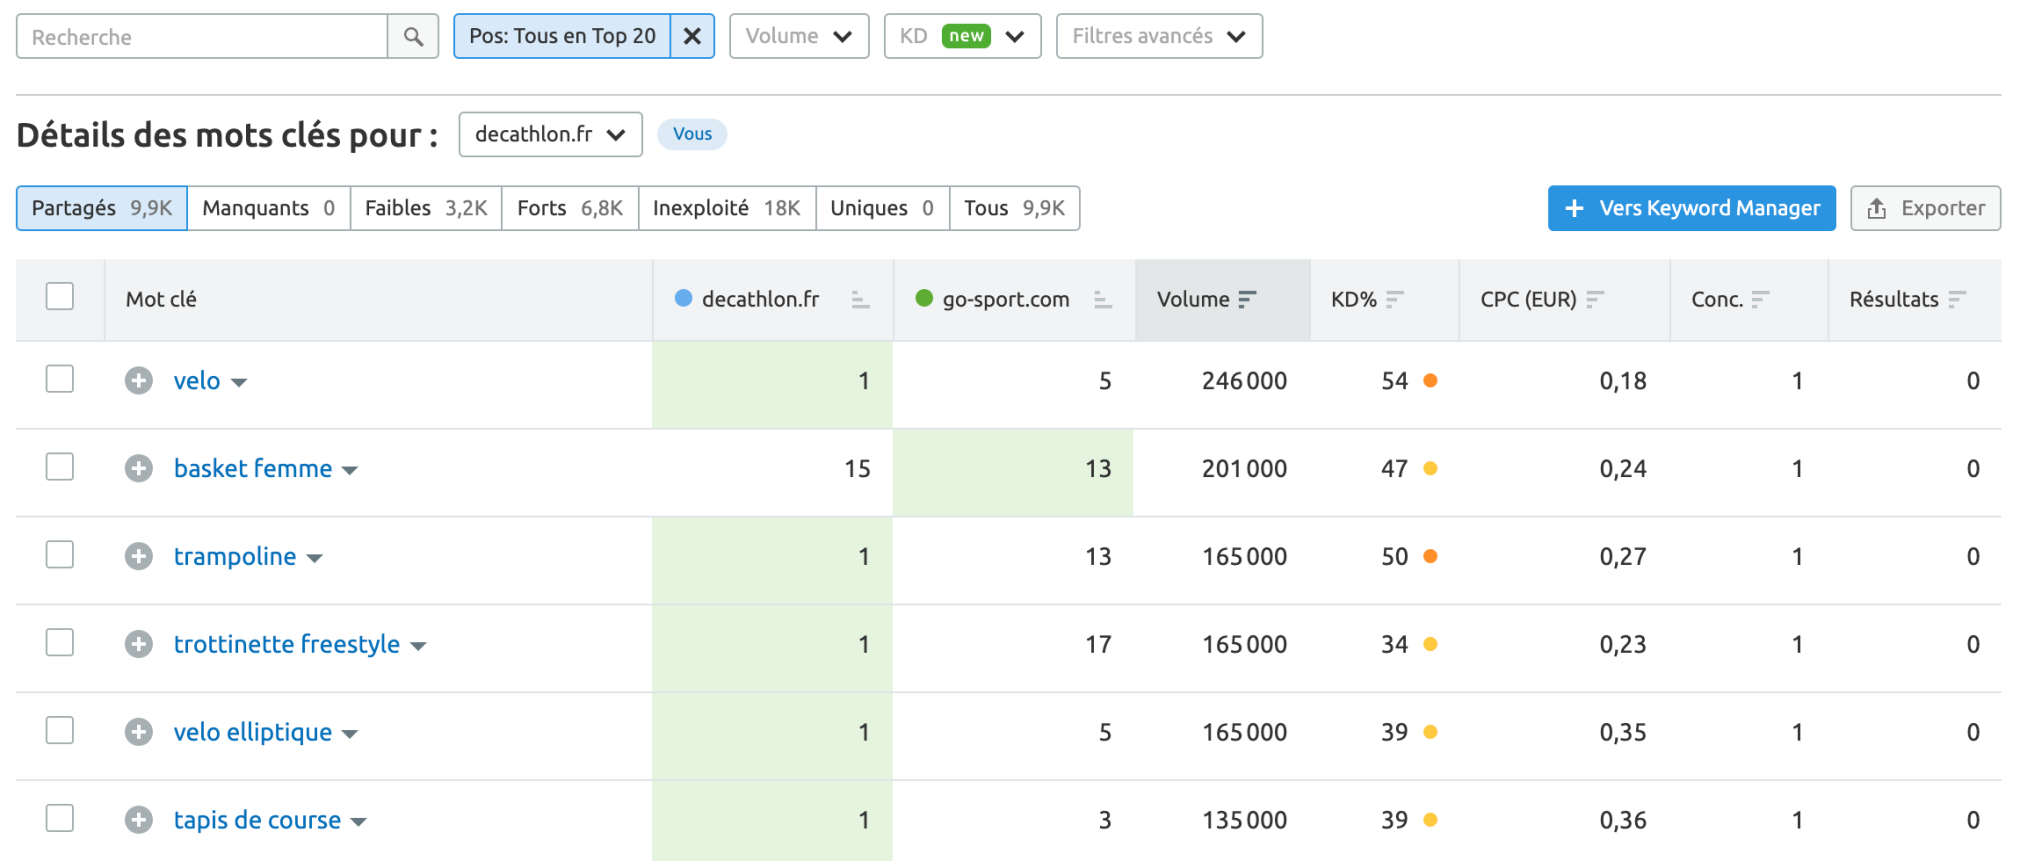Open the 'trottinette freestyle' keyword link
The width and height of the screenshot is (2020, 861).
(x=286, y=645)
